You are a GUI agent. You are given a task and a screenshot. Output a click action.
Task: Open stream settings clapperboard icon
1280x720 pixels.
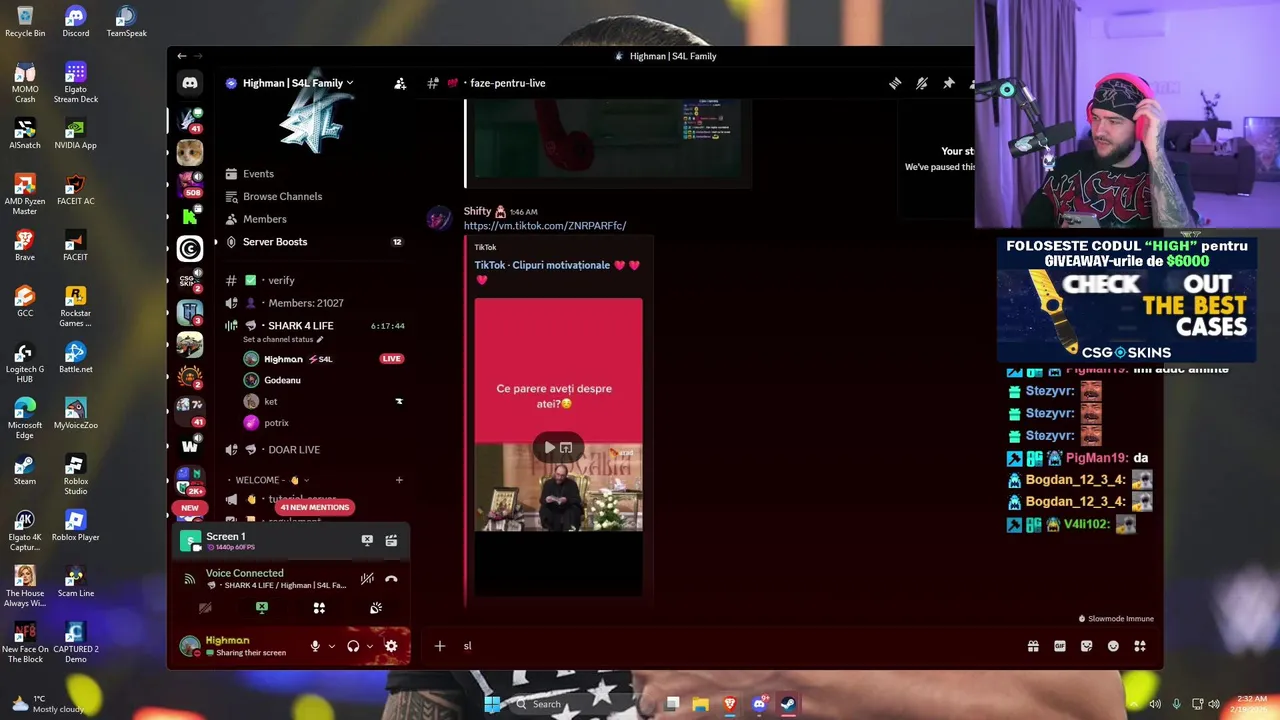pos(391,540)
